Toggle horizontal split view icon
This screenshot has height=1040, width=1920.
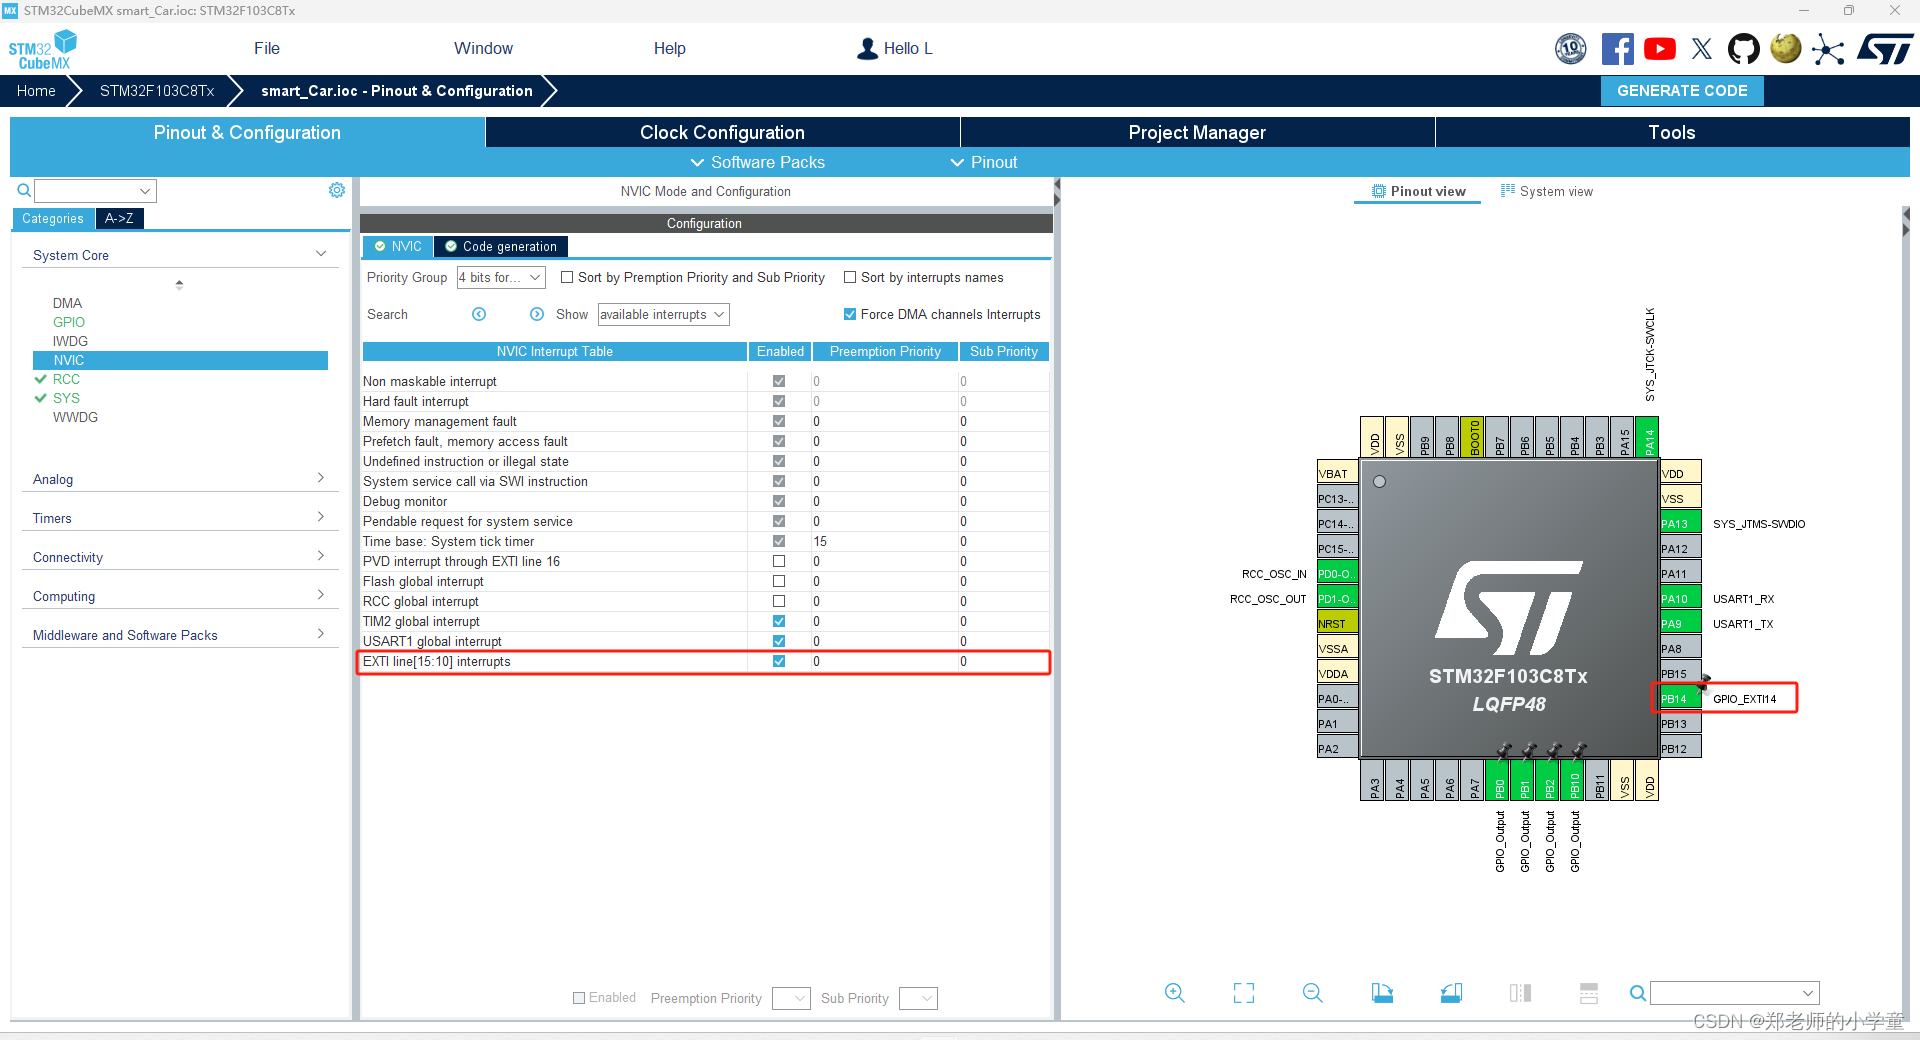(x=1520, y=993)
